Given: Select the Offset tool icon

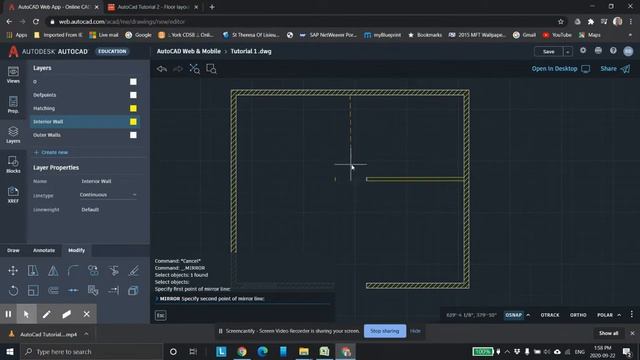Looking at the screenshot, I should (x=53, y=291).
